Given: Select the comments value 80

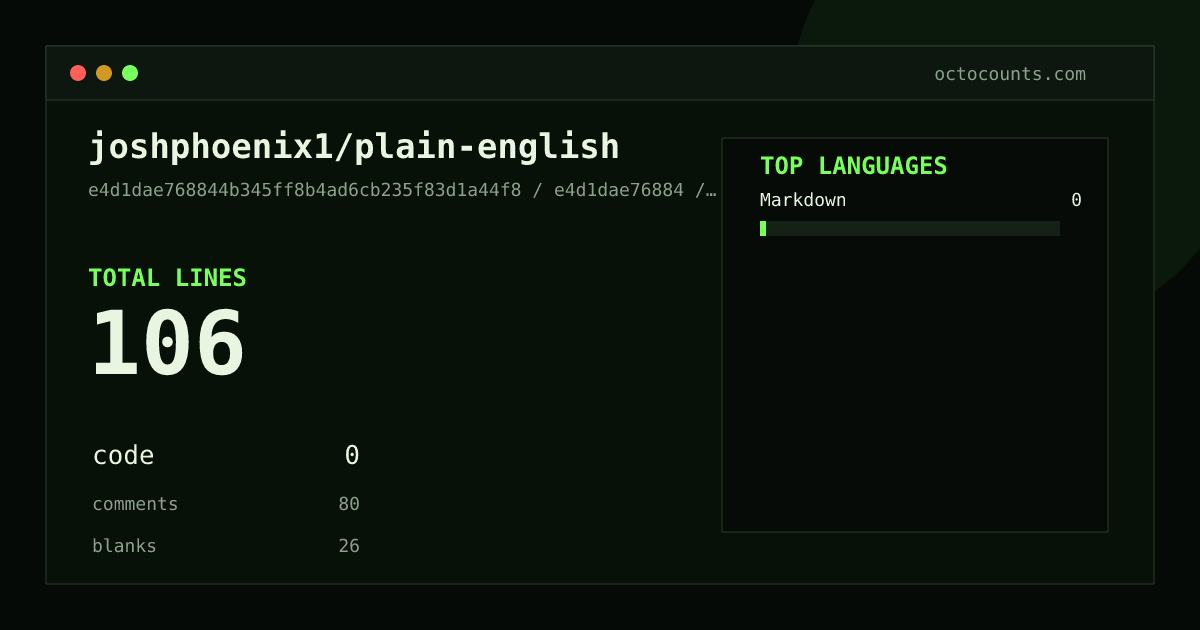Looking at the screenshot, I should (349, 504).
